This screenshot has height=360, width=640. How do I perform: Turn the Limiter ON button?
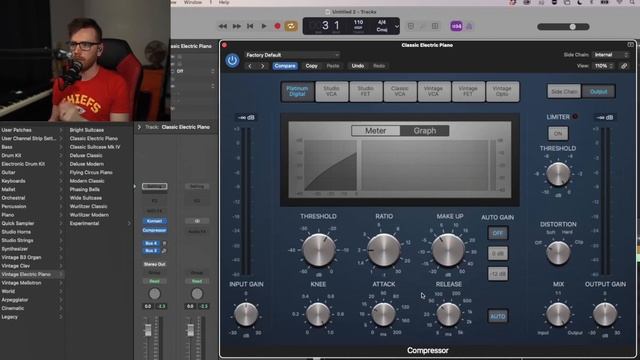(558, 133)
